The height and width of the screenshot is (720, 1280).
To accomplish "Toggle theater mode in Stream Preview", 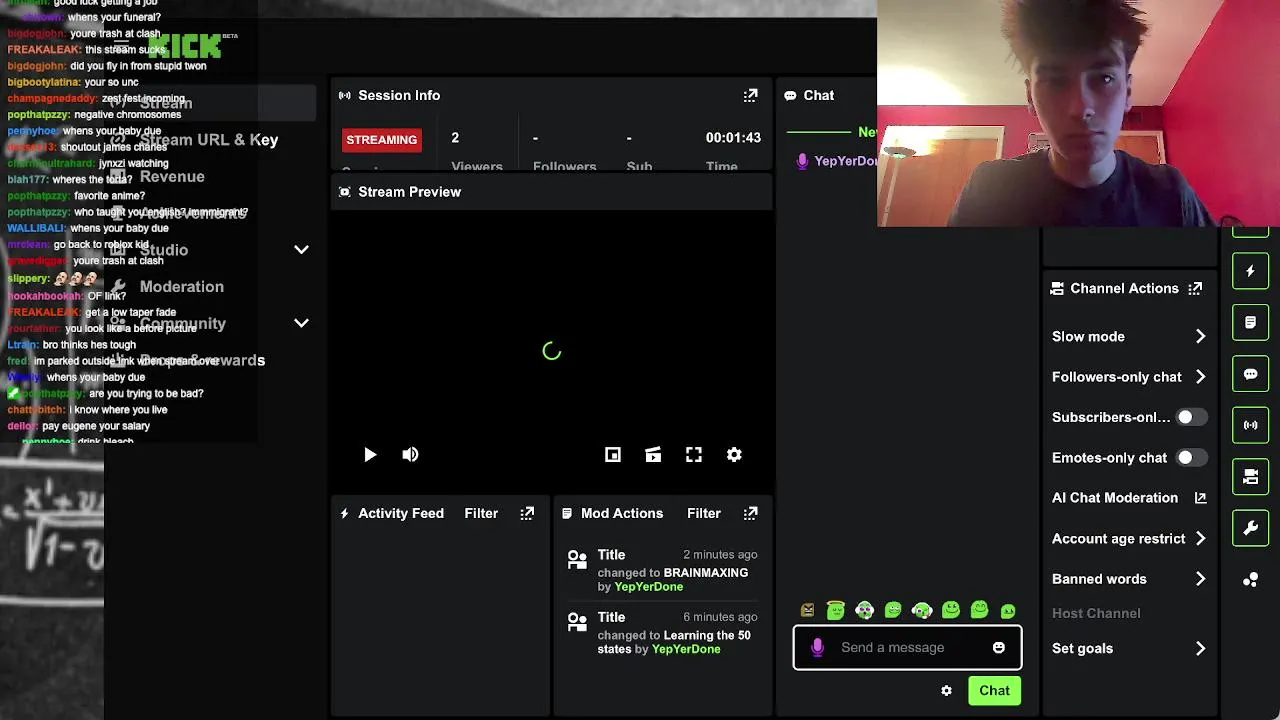I will coord(653,454).
